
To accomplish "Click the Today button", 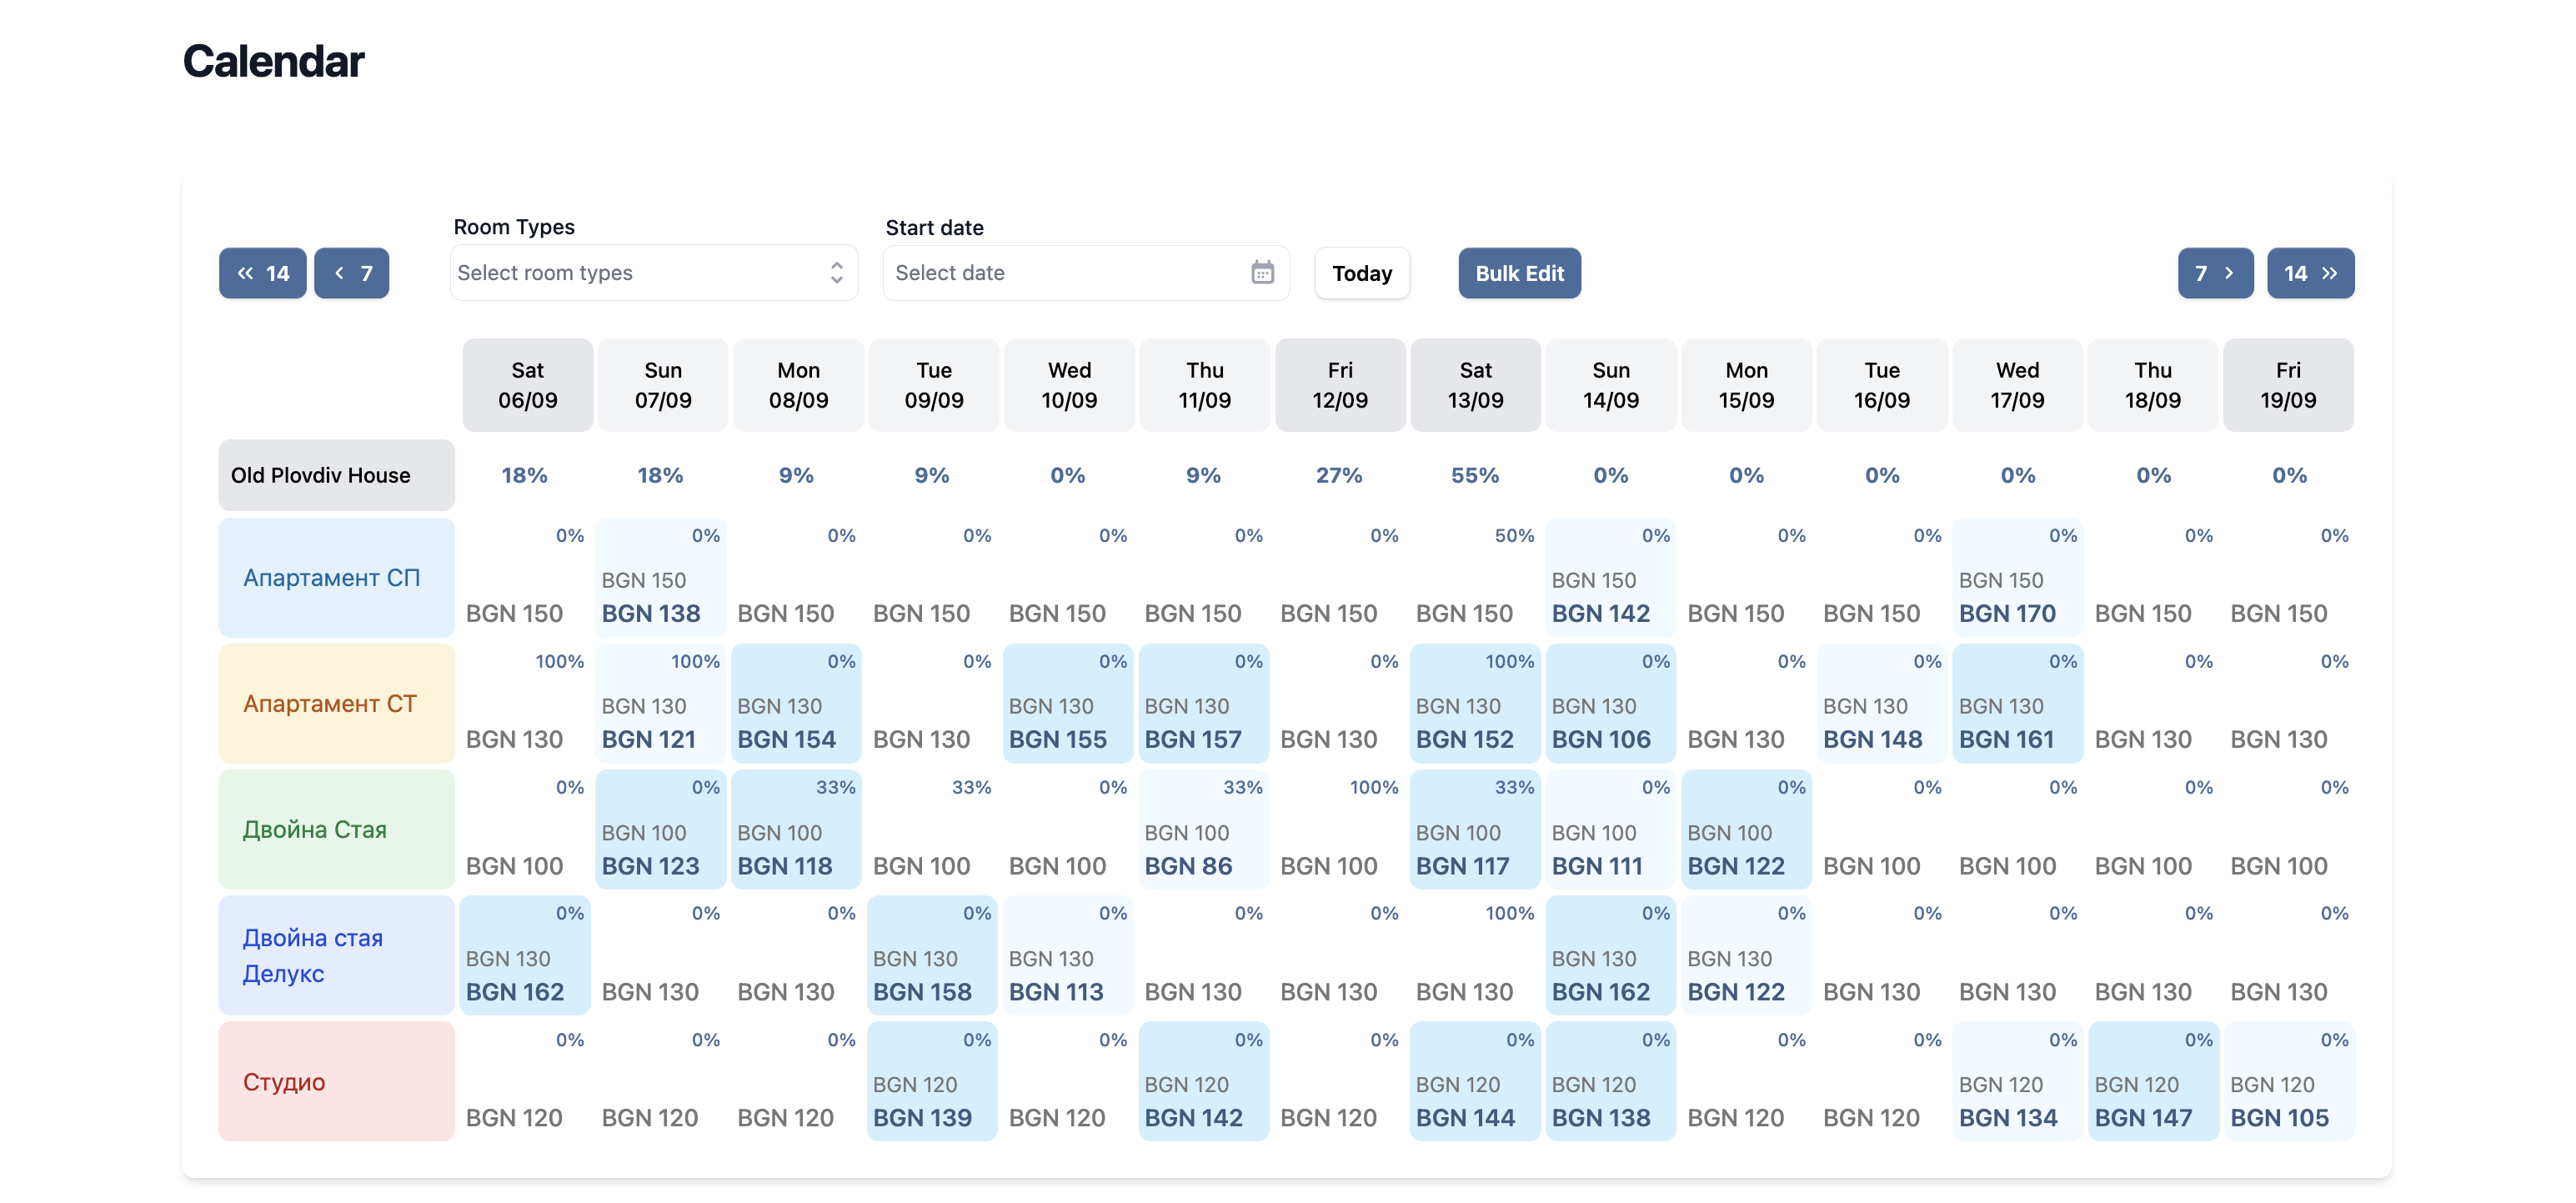I will 1362,272.
